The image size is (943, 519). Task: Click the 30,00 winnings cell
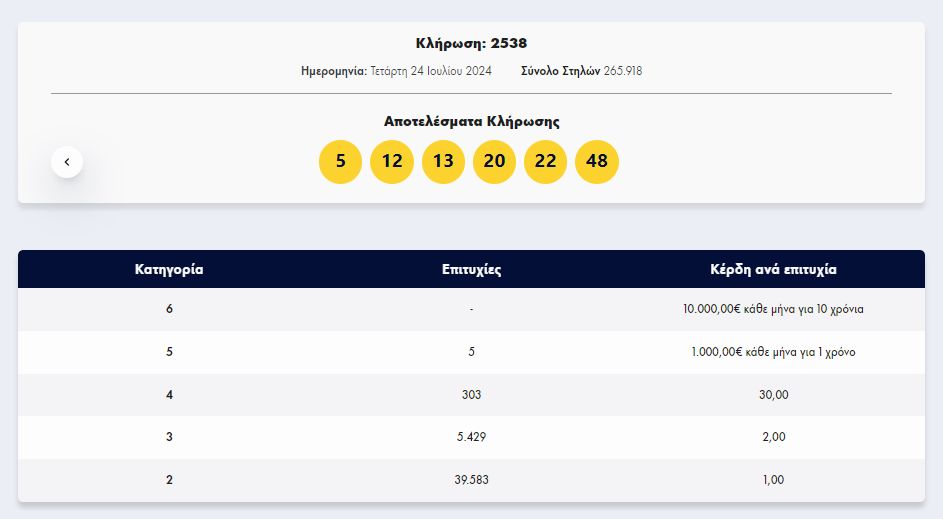point(773,395)
